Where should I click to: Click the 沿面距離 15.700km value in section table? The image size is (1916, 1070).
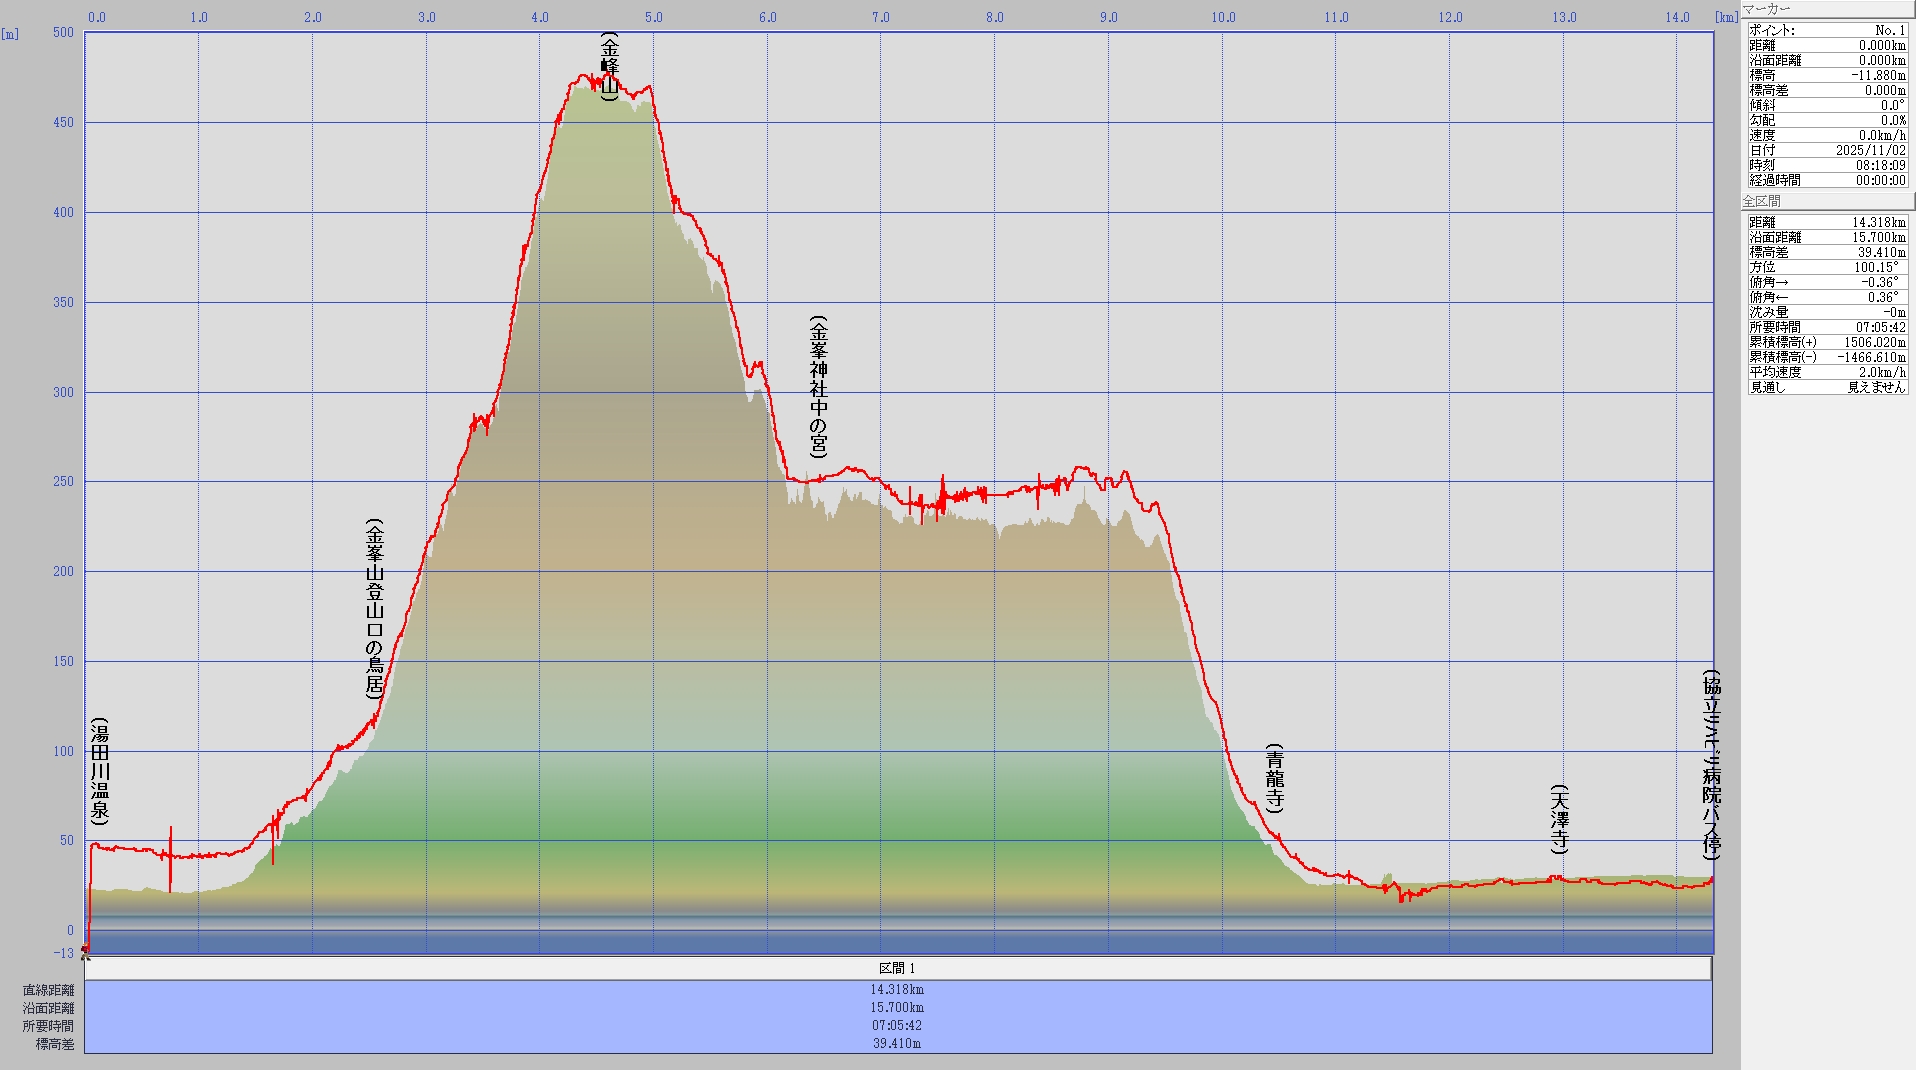(x=897, y=1007)
